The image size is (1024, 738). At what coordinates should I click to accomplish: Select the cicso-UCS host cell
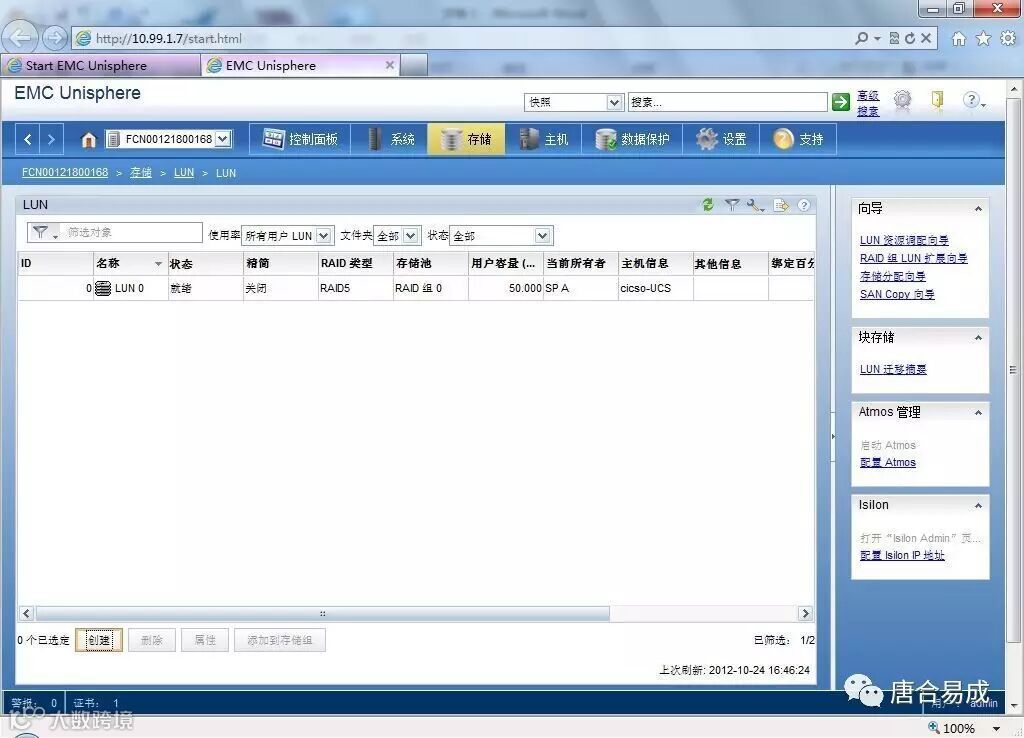click(x=656, y=288)
